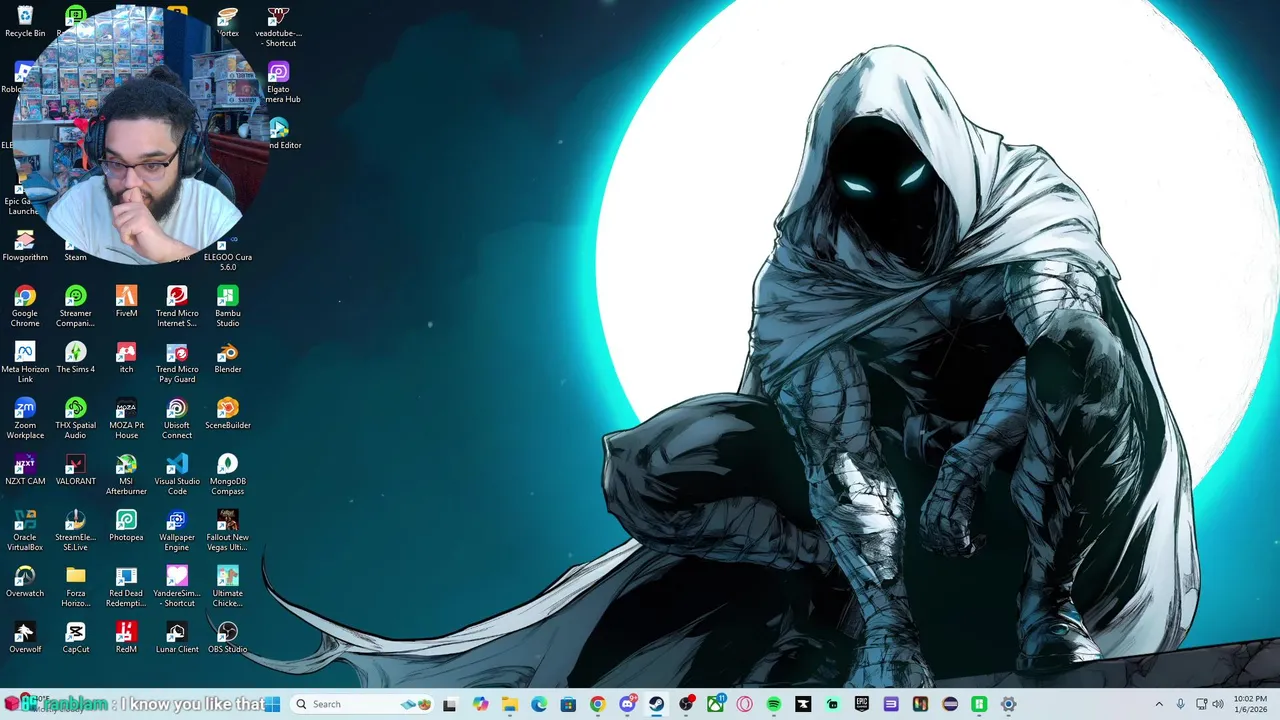Switch to Chrome on the taskbar
The width and height of the screenshot is (1280, 720).
click(597, 704)
